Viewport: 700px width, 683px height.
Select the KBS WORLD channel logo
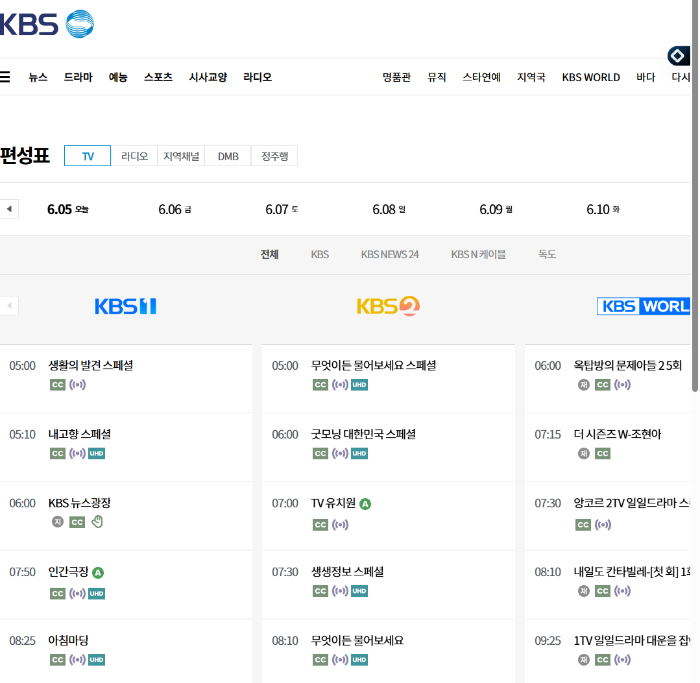pos(644,306)
